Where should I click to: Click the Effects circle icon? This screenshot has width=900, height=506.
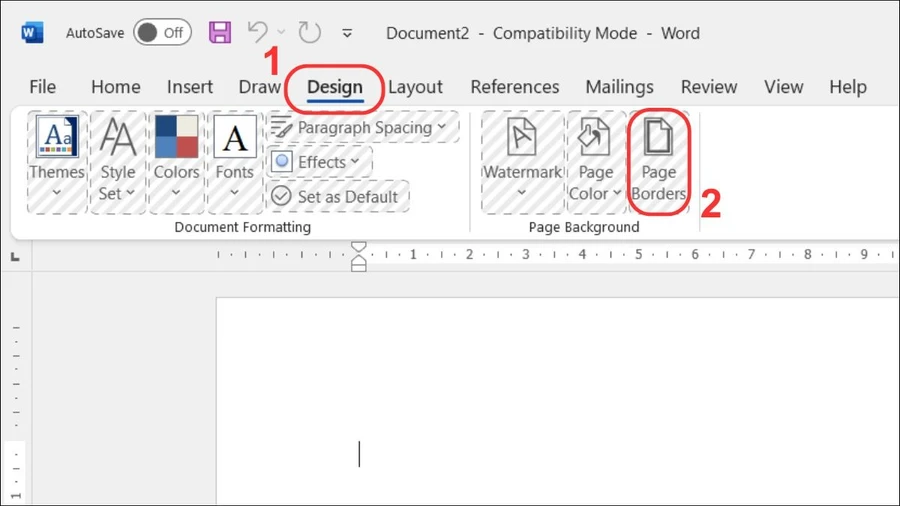coord(282,162)
